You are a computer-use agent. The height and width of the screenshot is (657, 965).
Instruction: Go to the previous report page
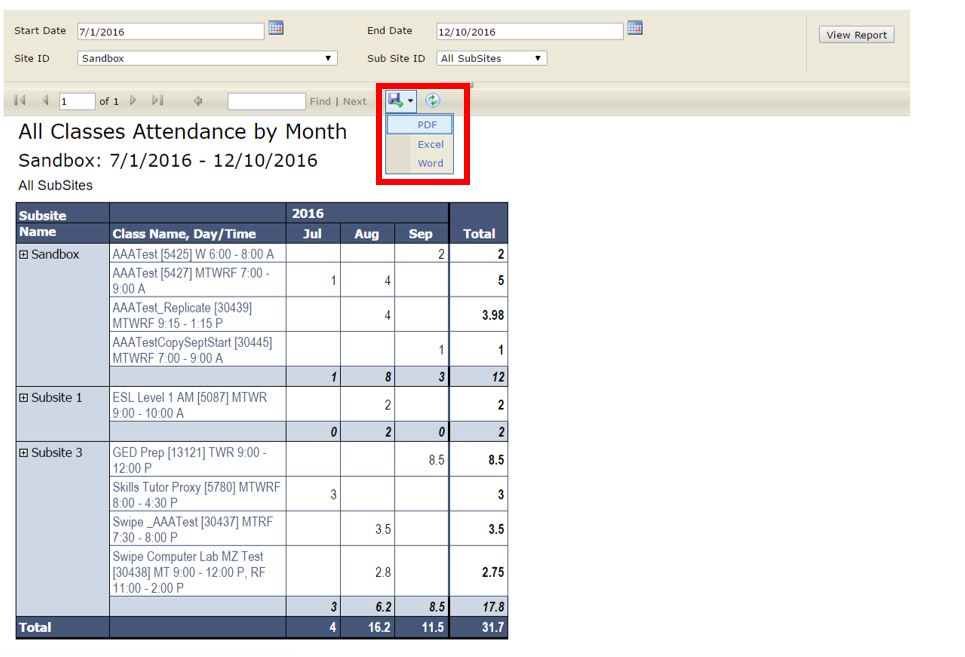[x=45, y=101]
